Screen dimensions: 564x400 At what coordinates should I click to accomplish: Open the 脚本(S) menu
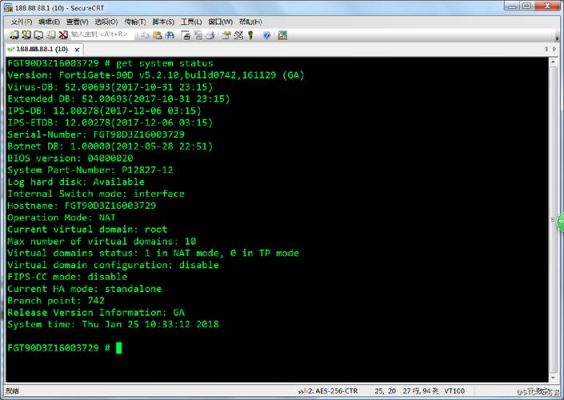[163, 22]
